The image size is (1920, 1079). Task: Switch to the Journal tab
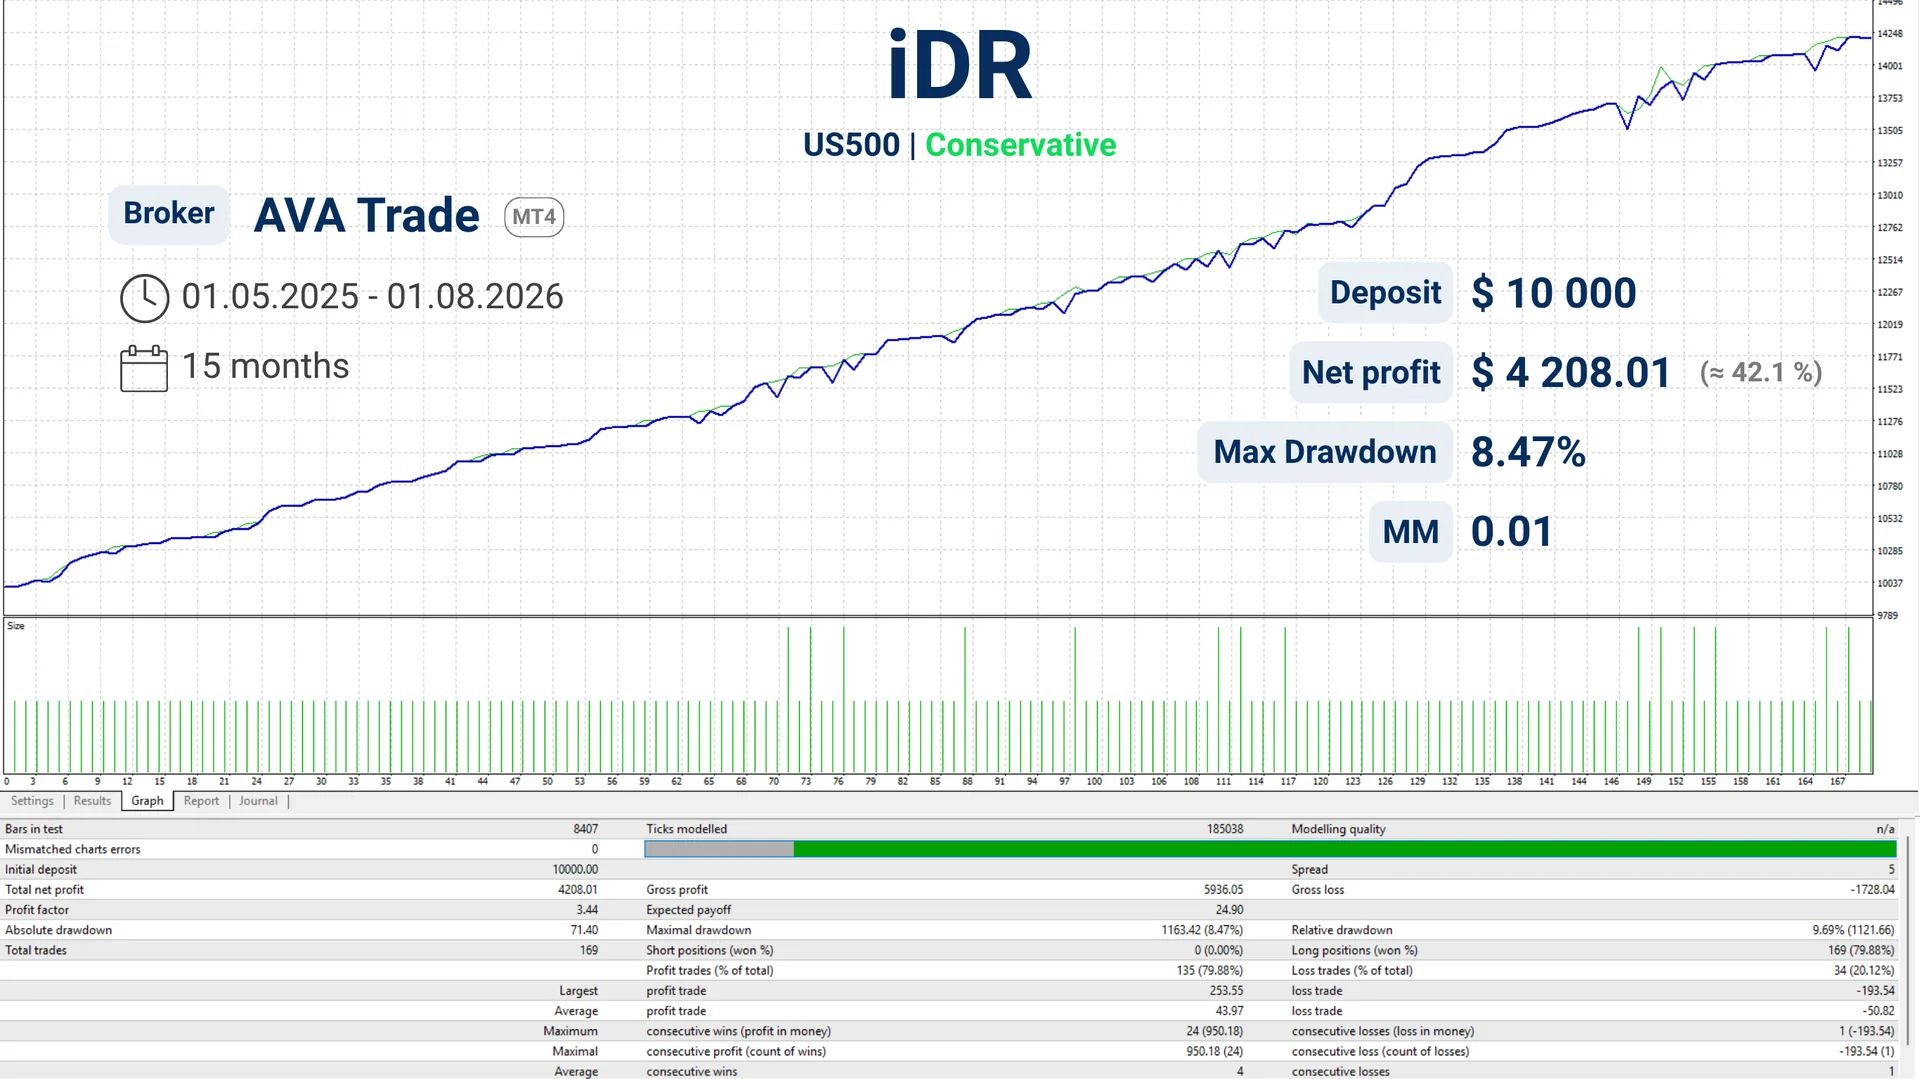258,801
